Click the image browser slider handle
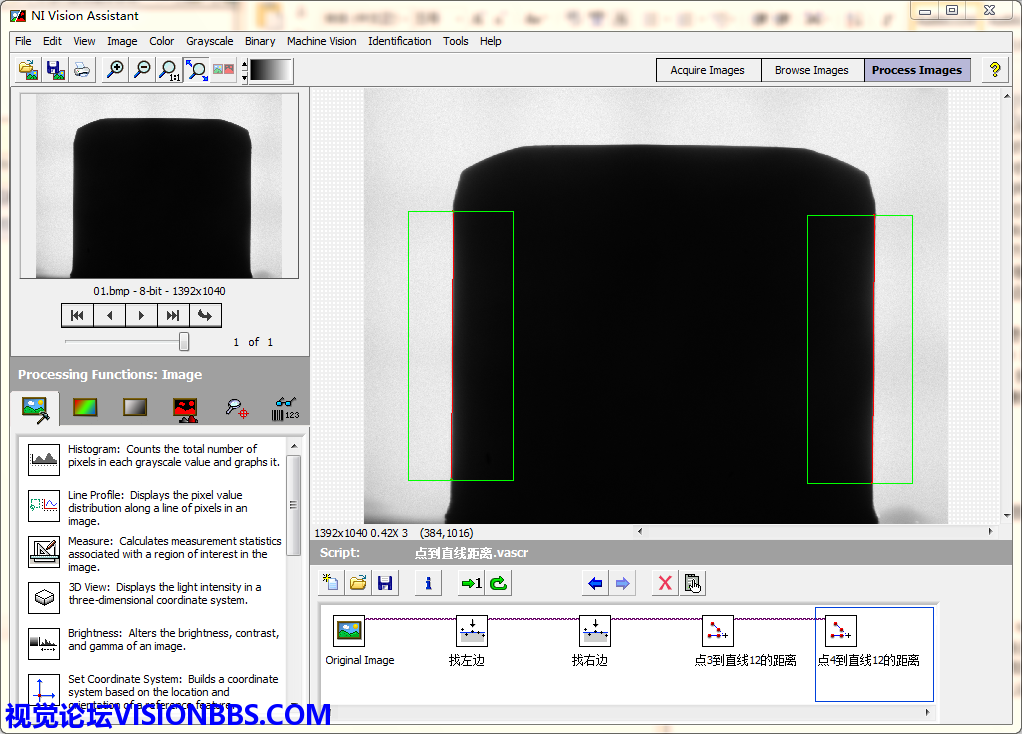This screenshot has height=734, width=1022. 184,341
